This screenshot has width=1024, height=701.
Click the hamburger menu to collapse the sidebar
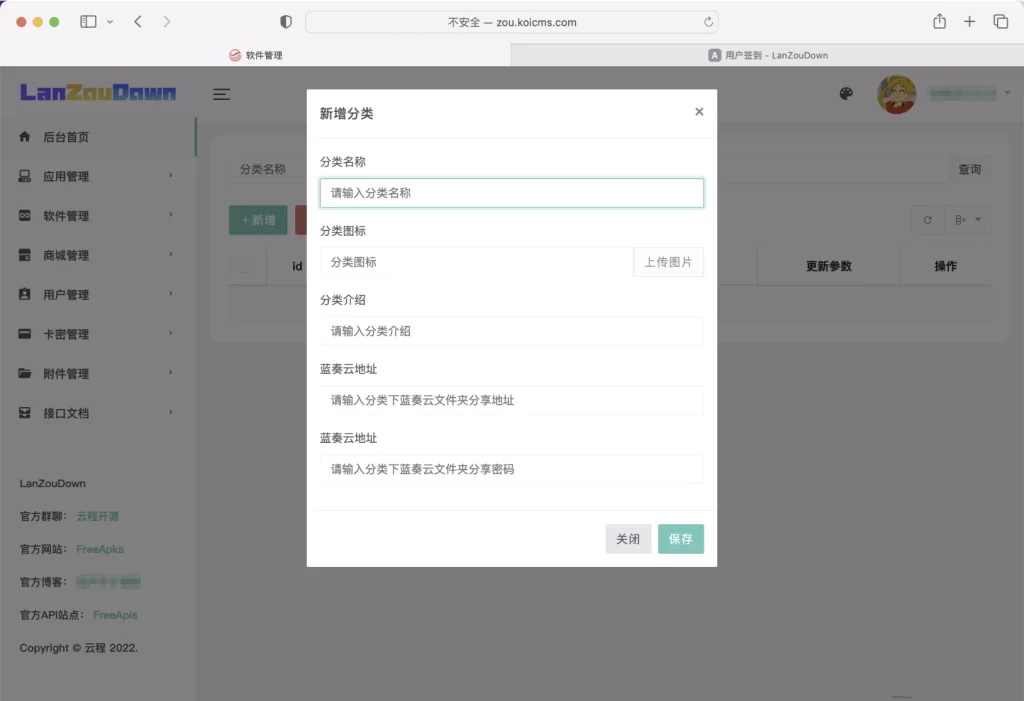tap(221, 94)
